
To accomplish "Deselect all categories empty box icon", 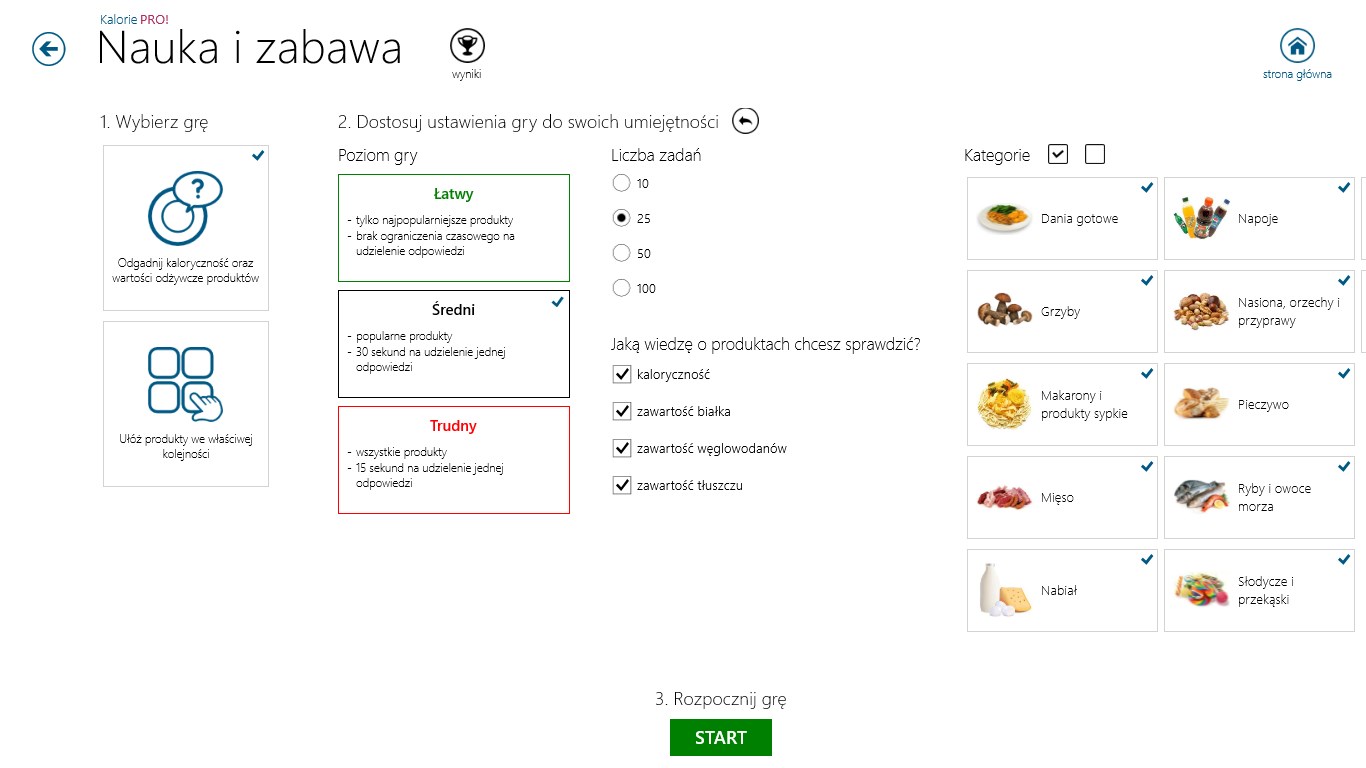I will pos(1095,154).
